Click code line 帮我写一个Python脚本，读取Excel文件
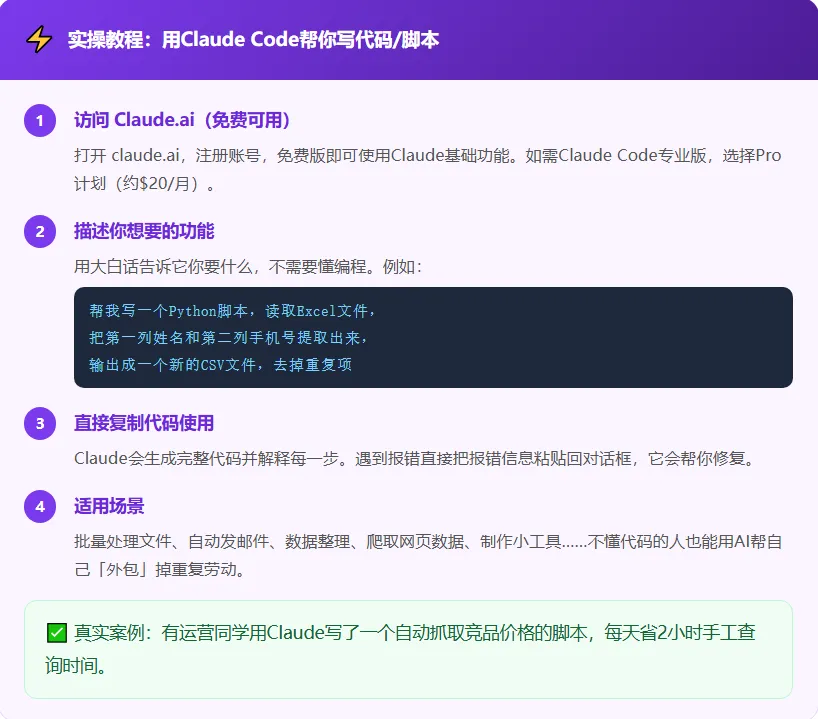The height and width of the screenshot is (719, 818). (233, 311)
